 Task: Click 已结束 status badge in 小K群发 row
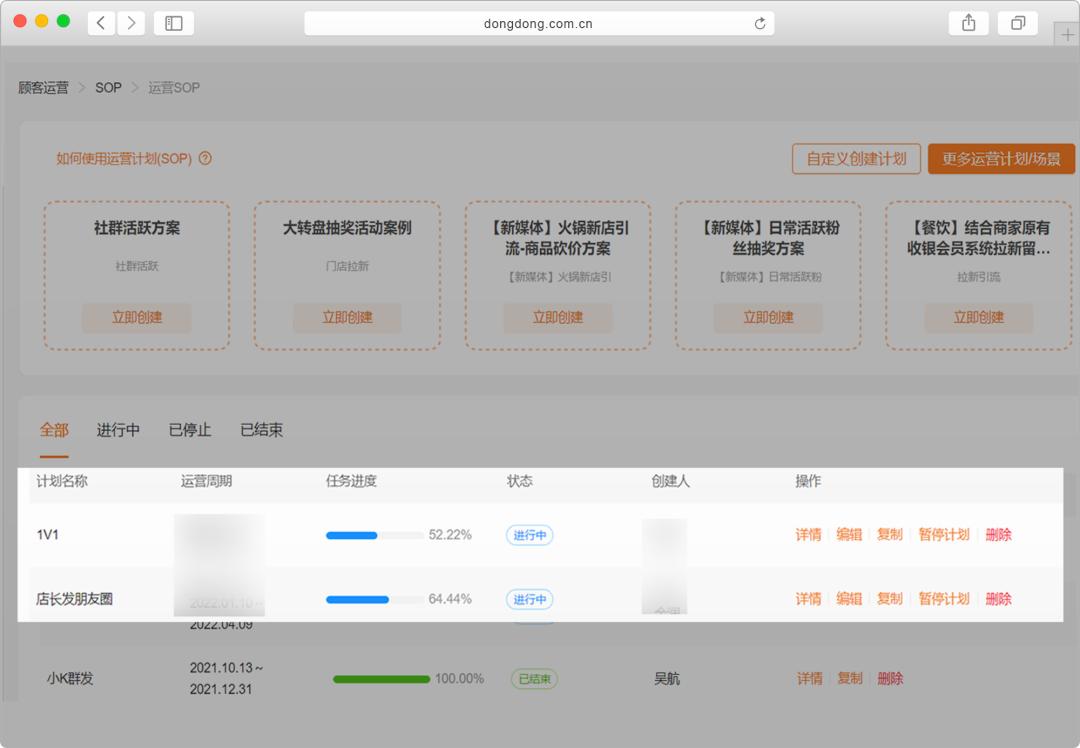[534, 679]
